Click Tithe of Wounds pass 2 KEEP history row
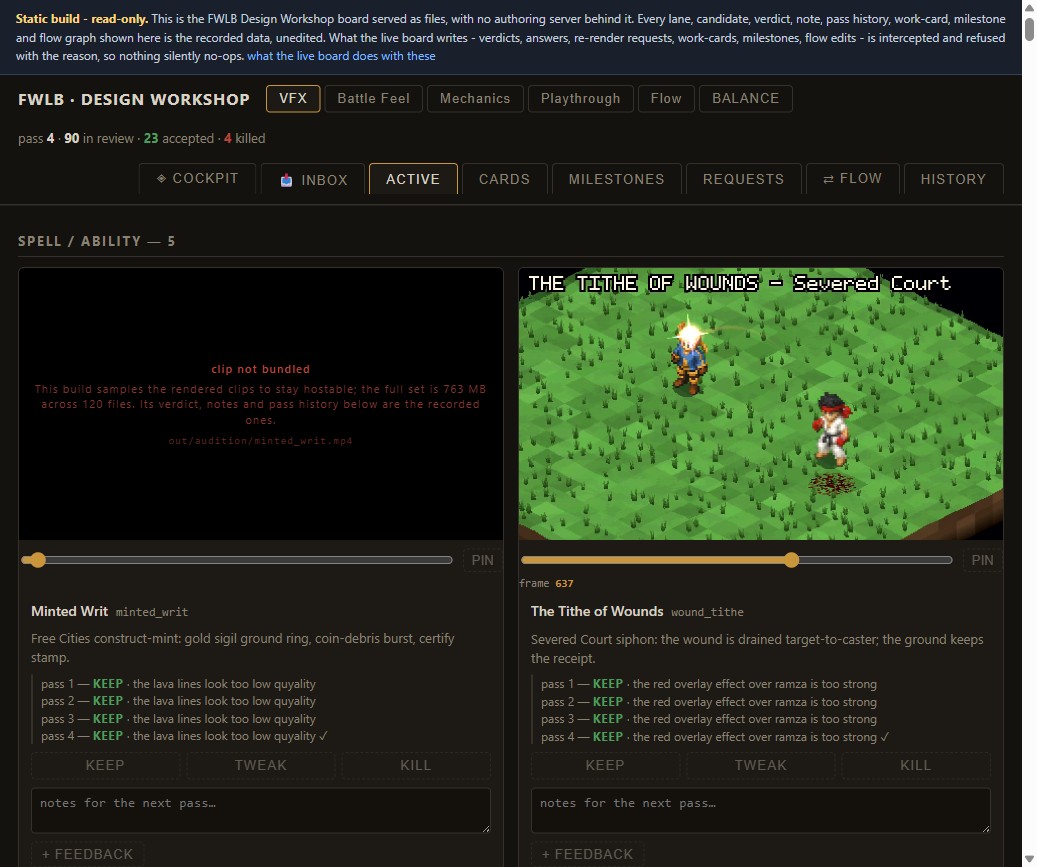Screen dimensions: 1037x867 (709, 702)
